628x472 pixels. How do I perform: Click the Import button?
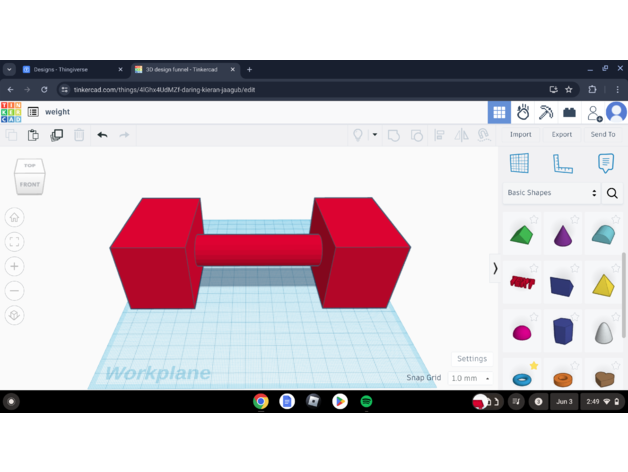(x=520, y=135)
